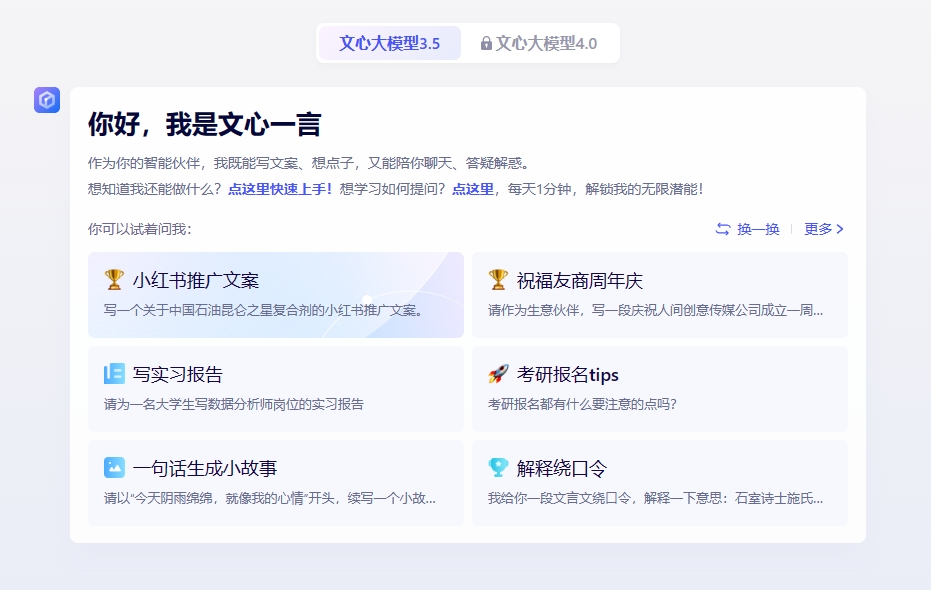
Task: Click the rocket icon on 考研报名tips
Action: [498, 374]
